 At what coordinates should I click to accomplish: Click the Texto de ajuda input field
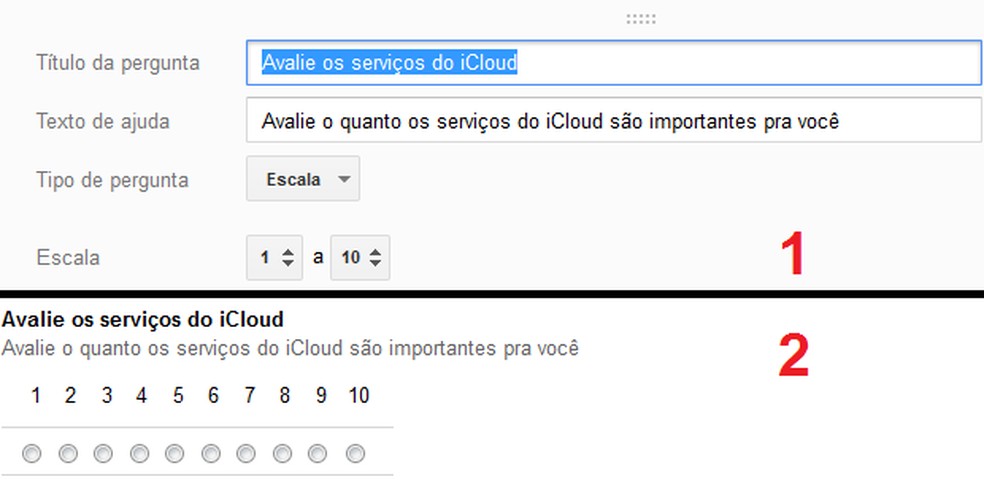coord(613,122)
